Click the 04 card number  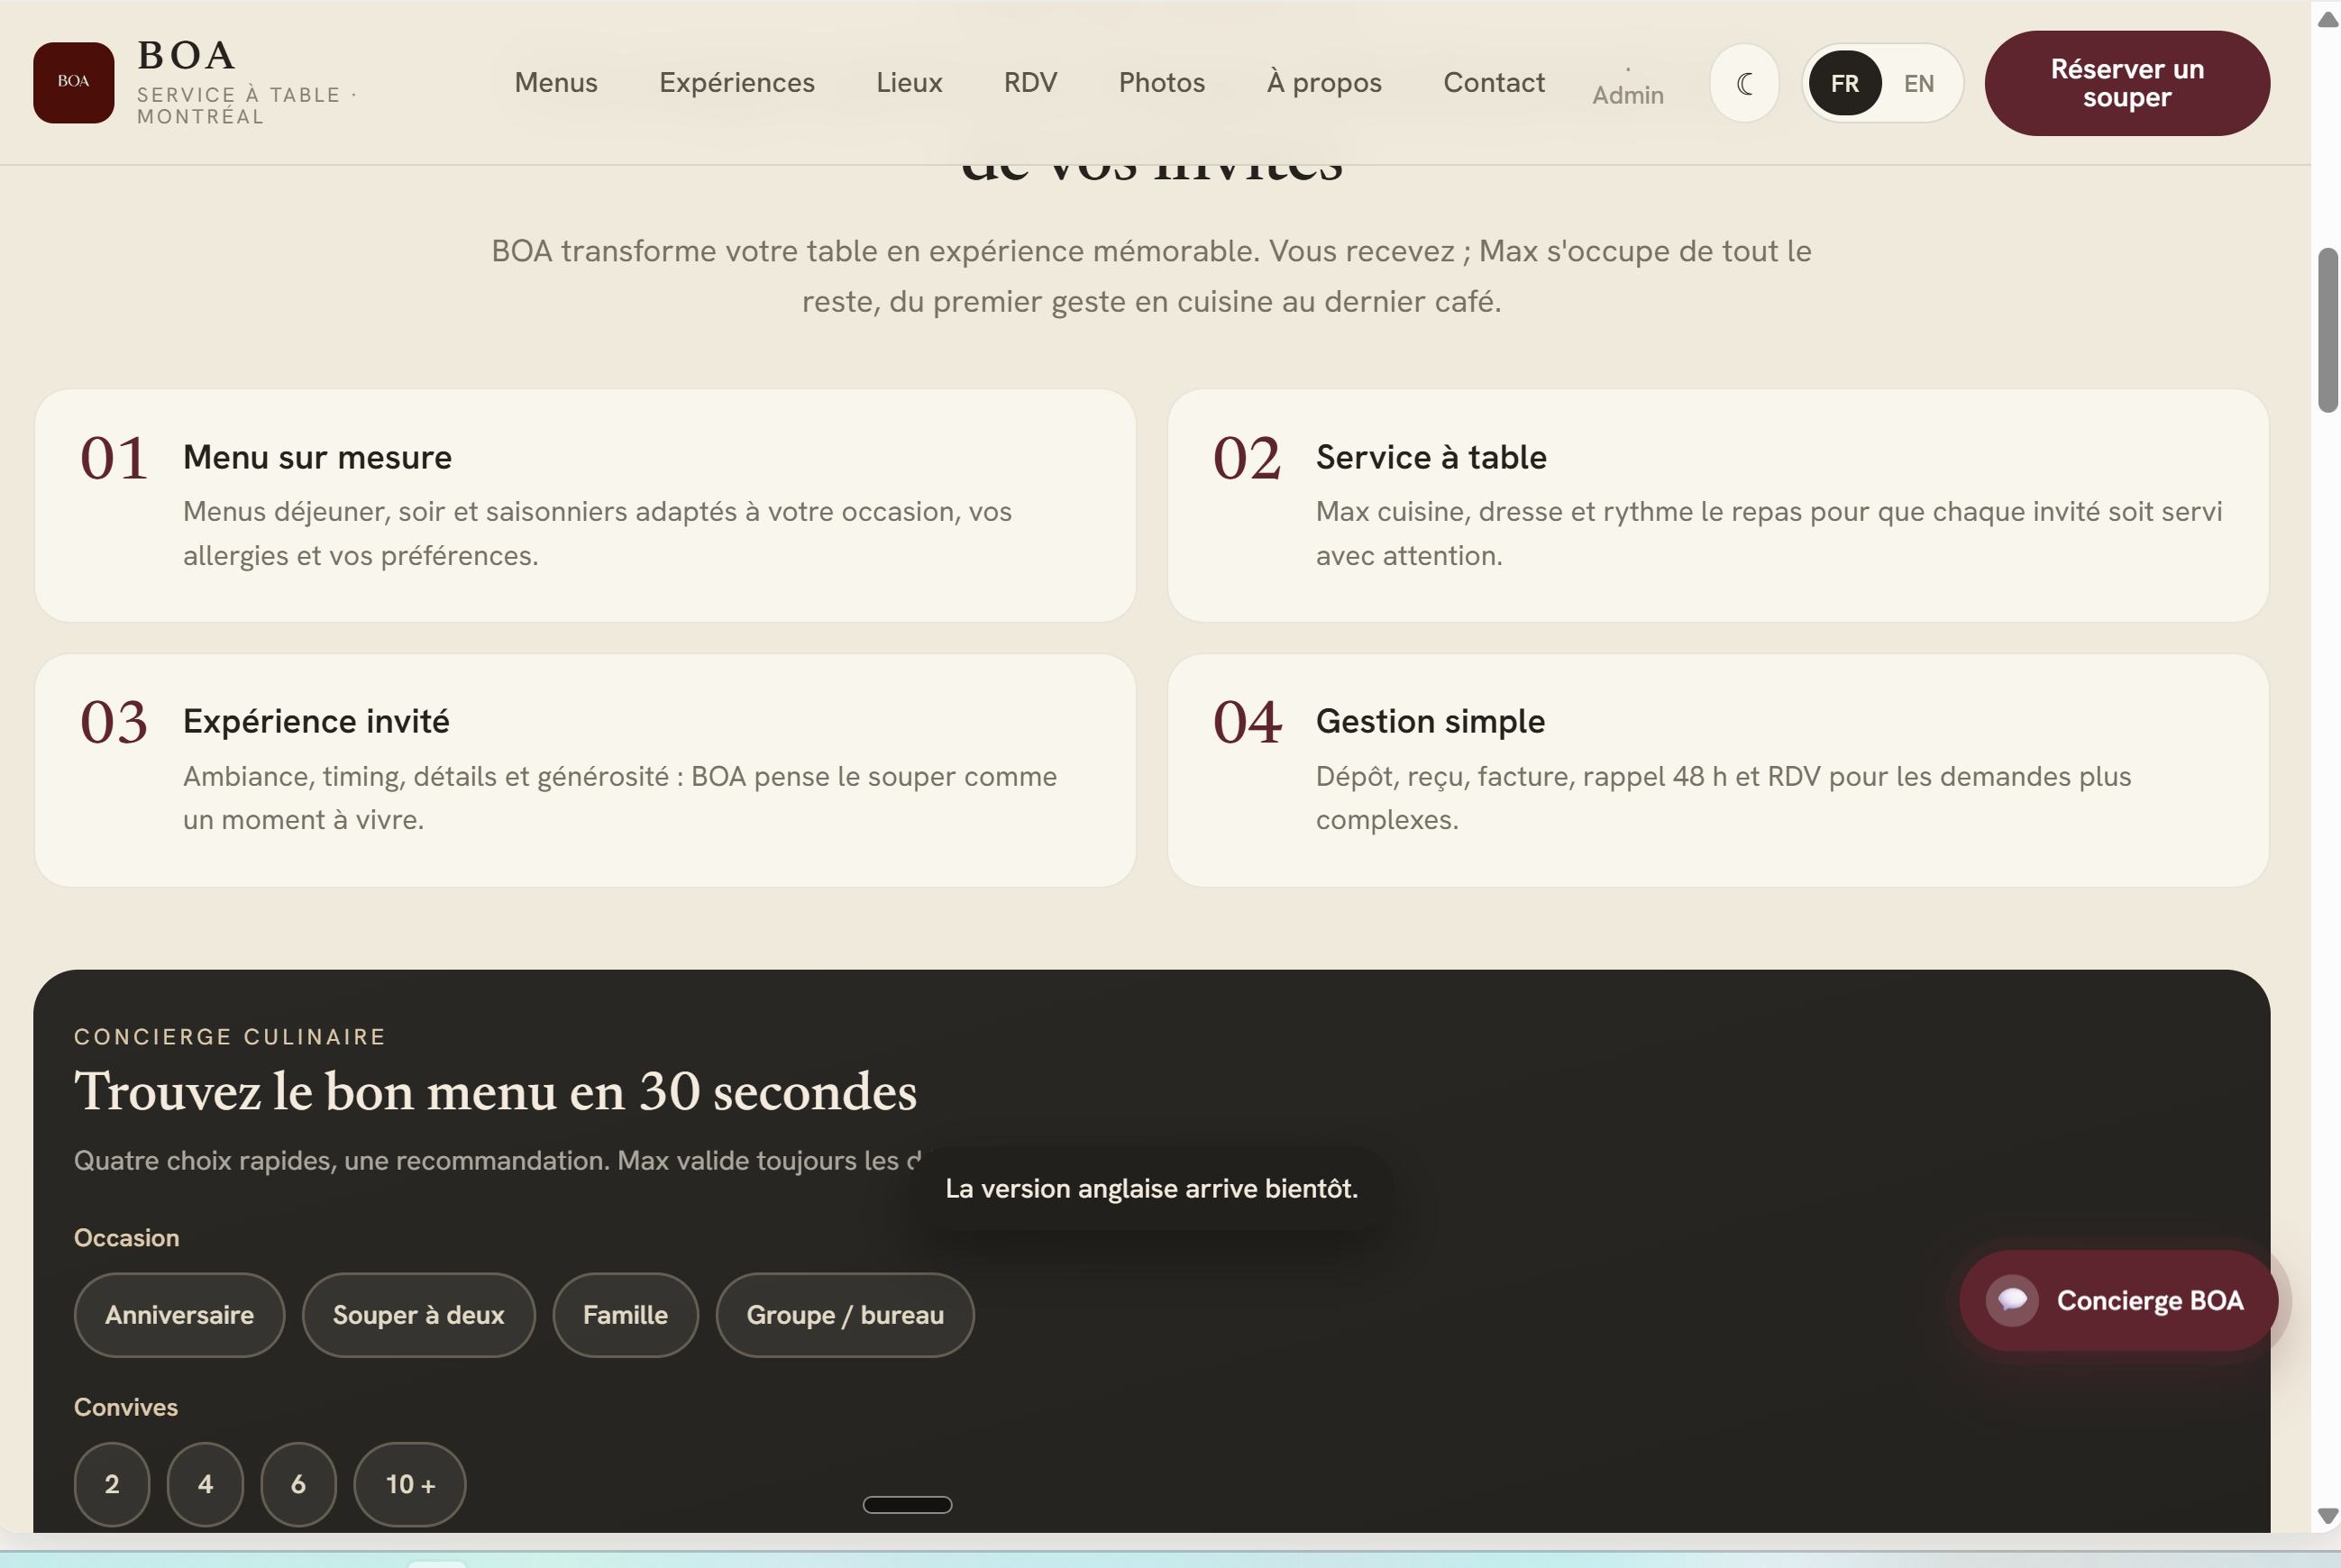click(1247, 722)
